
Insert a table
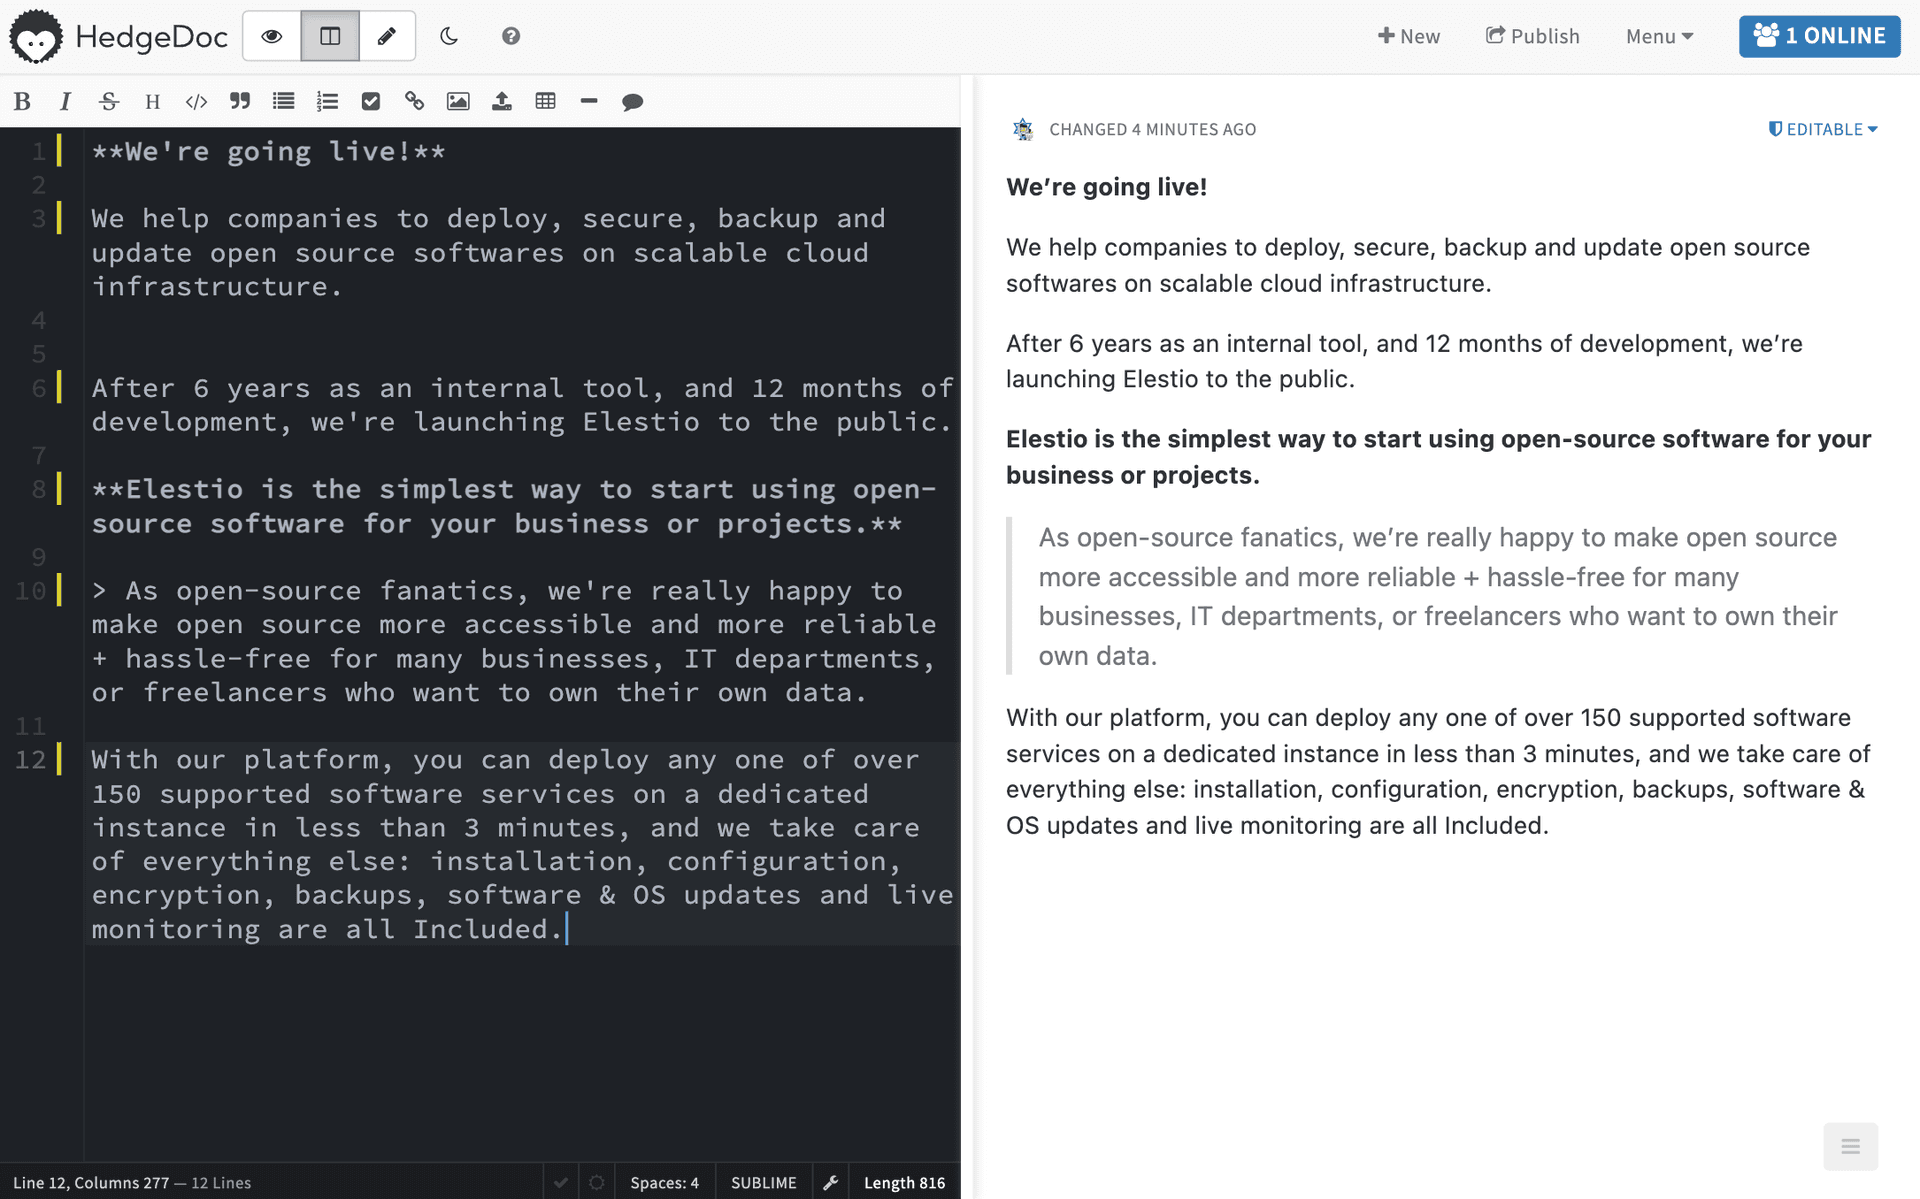pos(545,101)
